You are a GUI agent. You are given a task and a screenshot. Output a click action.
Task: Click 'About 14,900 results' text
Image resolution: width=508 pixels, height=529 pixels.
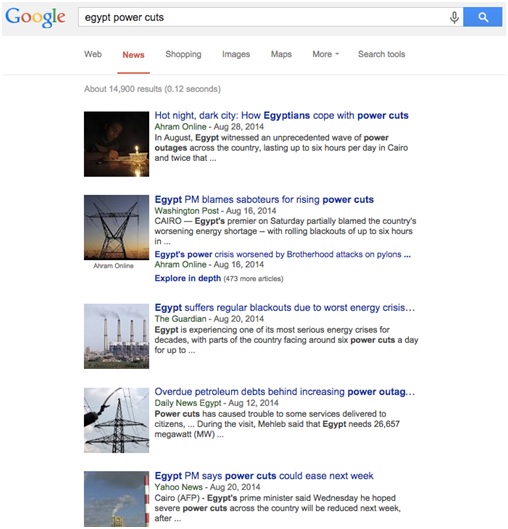pos(152,89)
